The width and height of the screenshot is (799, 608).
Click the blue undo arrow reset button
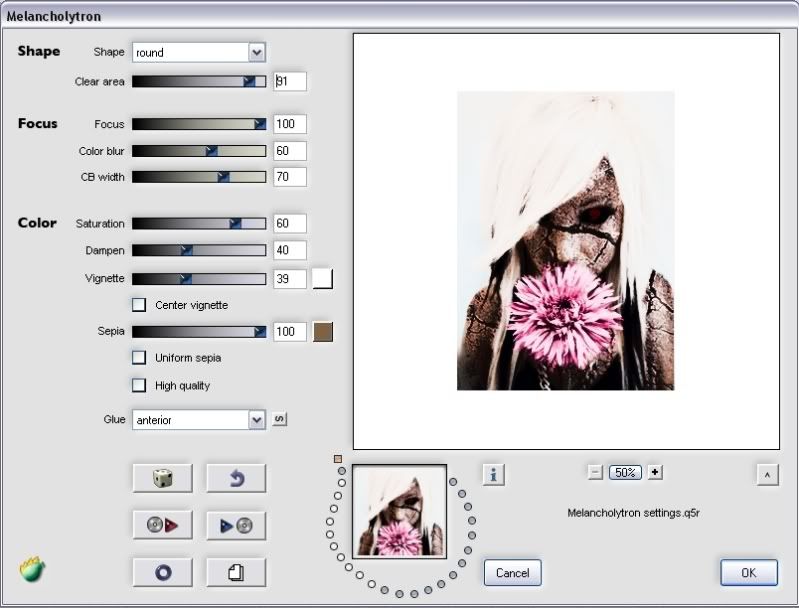236,478
